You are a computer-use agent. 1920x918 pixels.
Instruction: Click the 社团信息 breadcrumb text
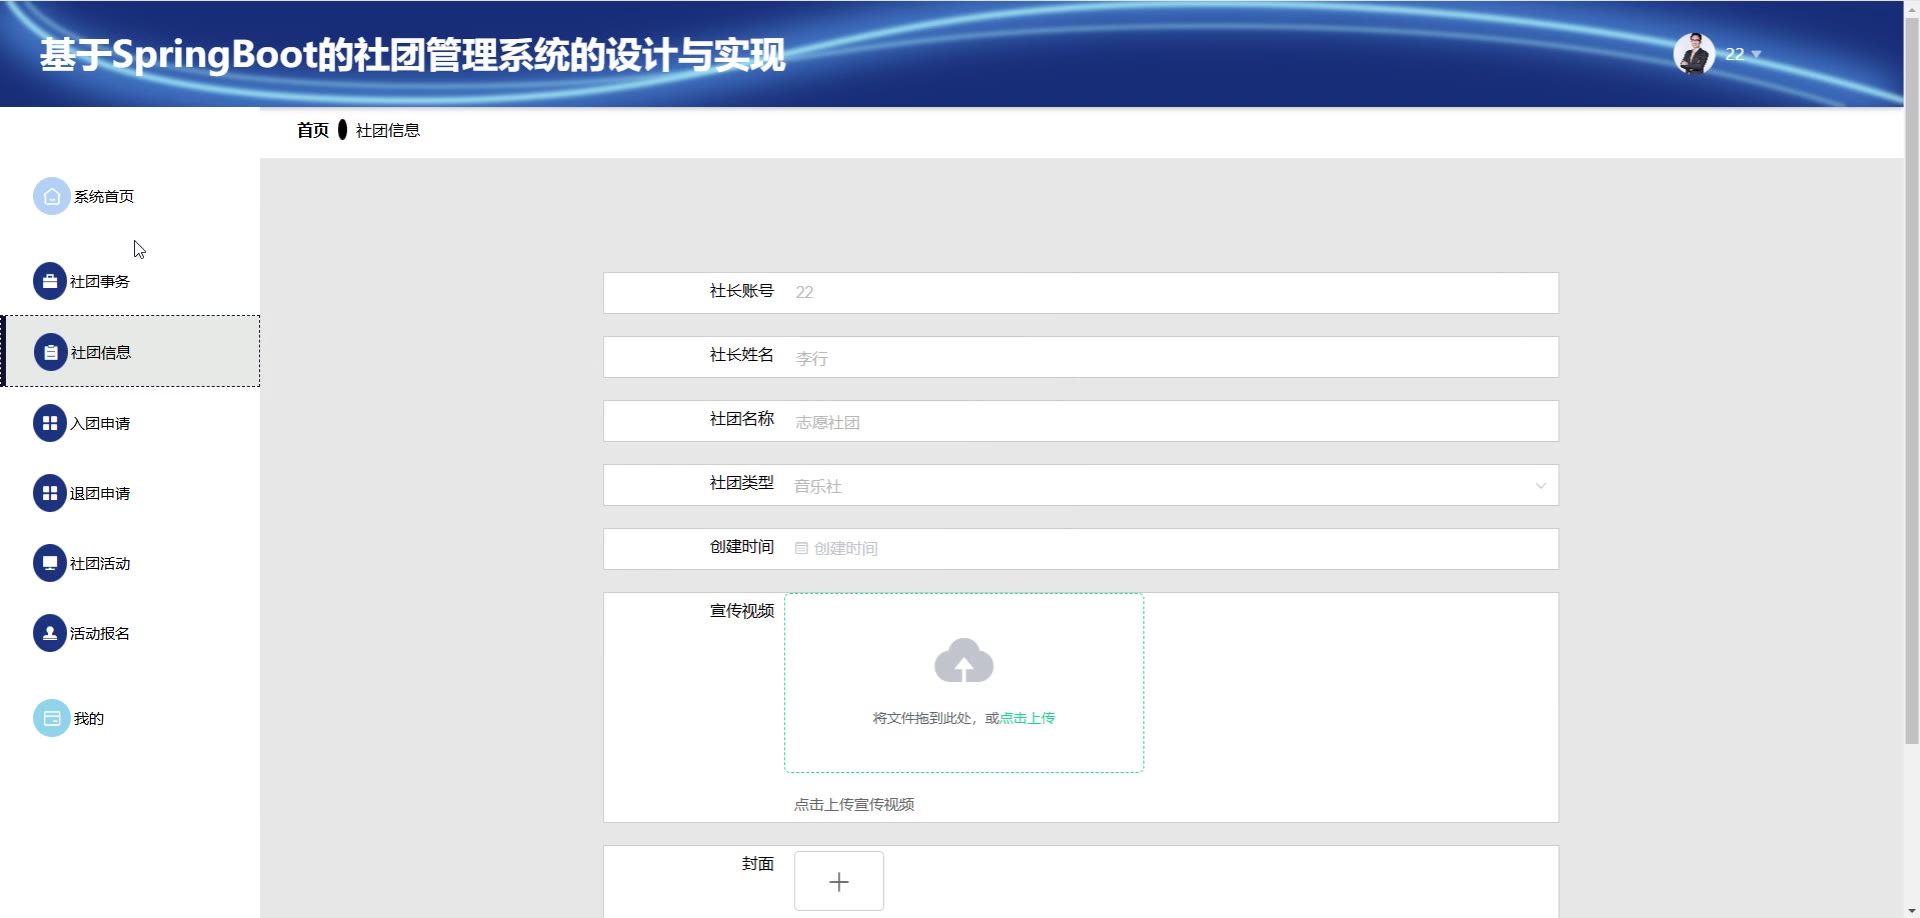(x=388, y=131)
